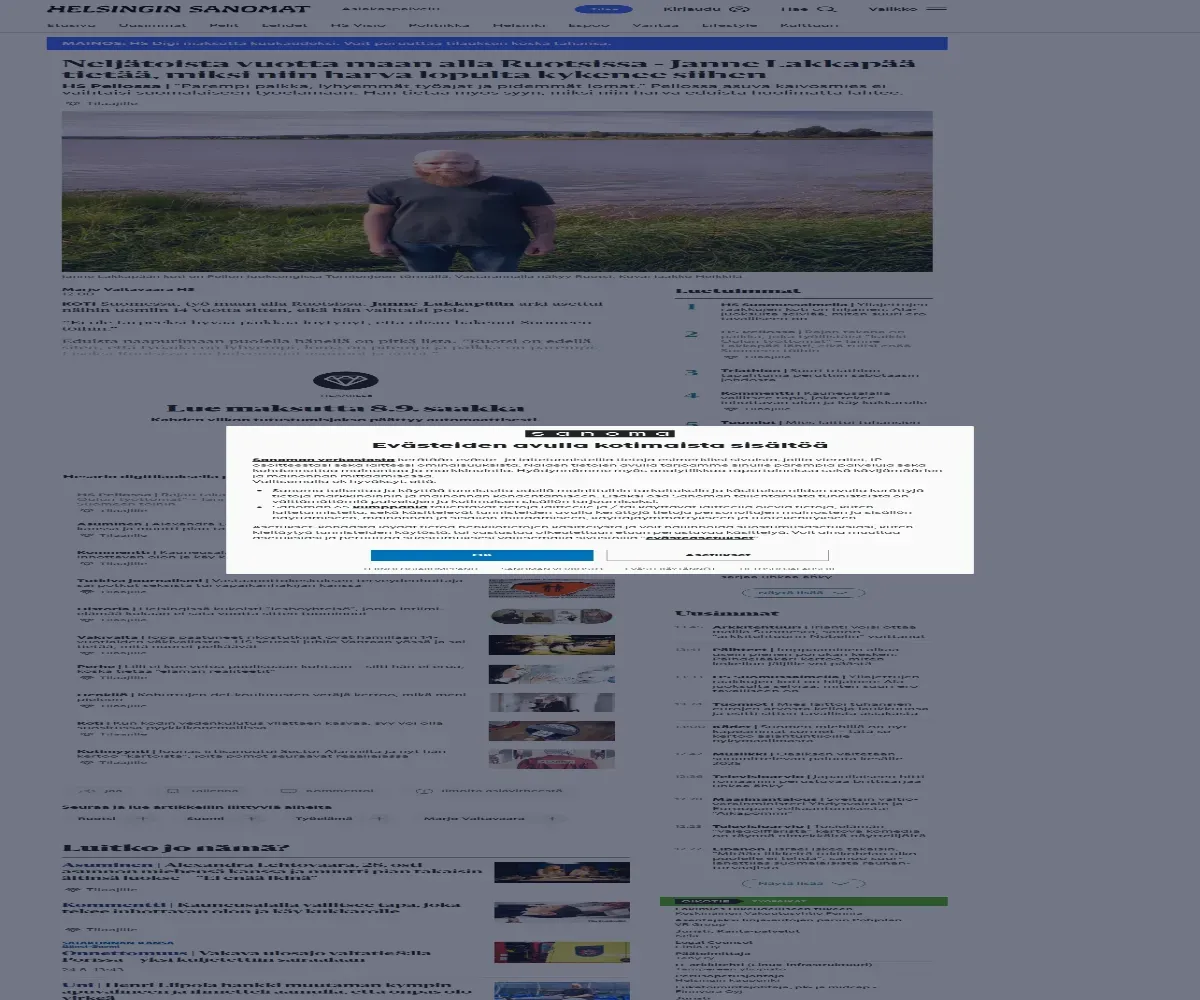Viewport: 1200px width, 1000px height.
Task: Expand Uusimmat list with Näytä lisää
Action: point(804,883)
